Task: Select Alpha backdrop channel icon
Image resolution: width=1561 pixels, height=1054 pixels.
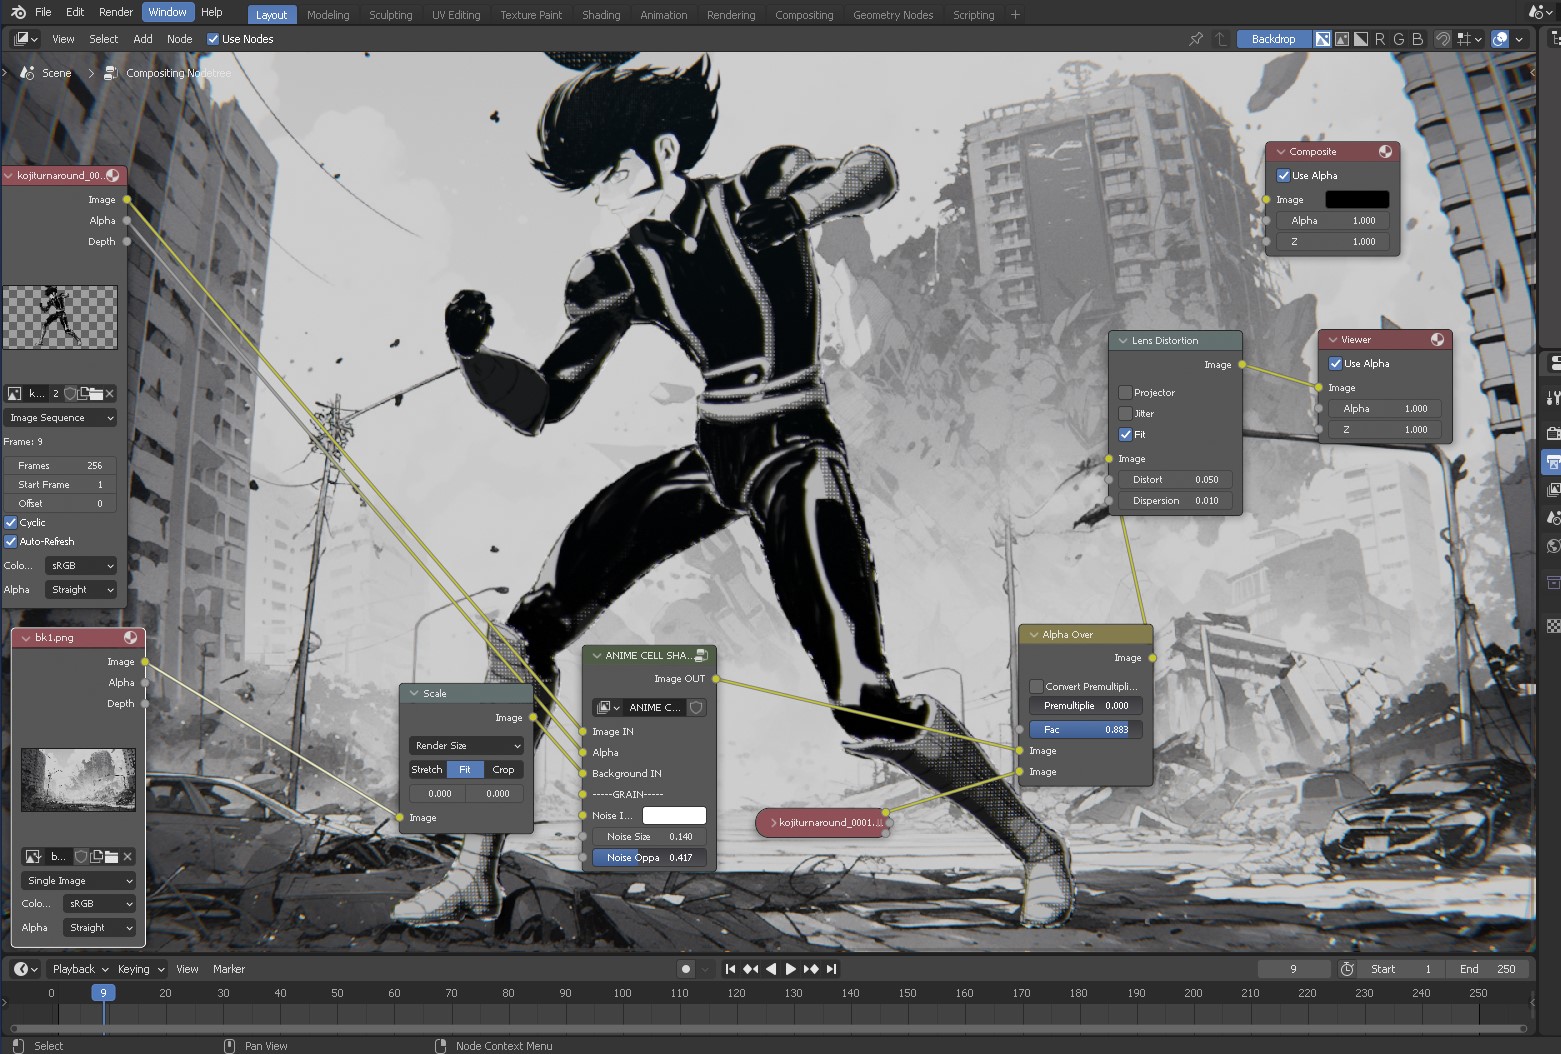Action: click(x=1361, y=39)
